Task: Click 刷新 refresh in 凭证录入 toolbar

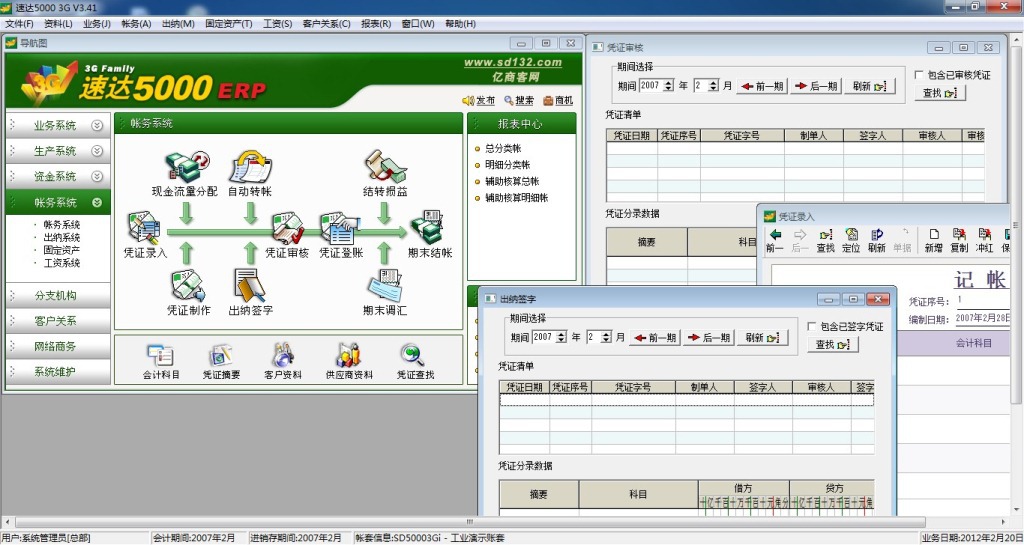Action: tap(877, 240)
